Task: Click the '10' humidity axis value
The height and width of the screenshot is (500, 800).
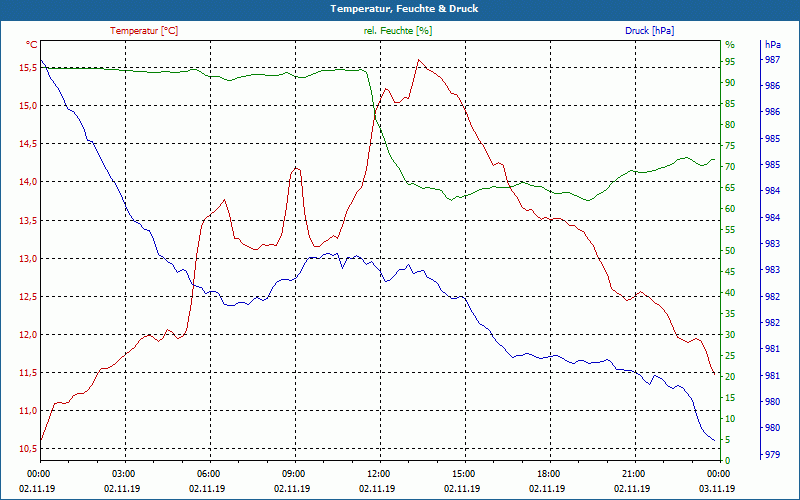Action: [x=730, y=419]
